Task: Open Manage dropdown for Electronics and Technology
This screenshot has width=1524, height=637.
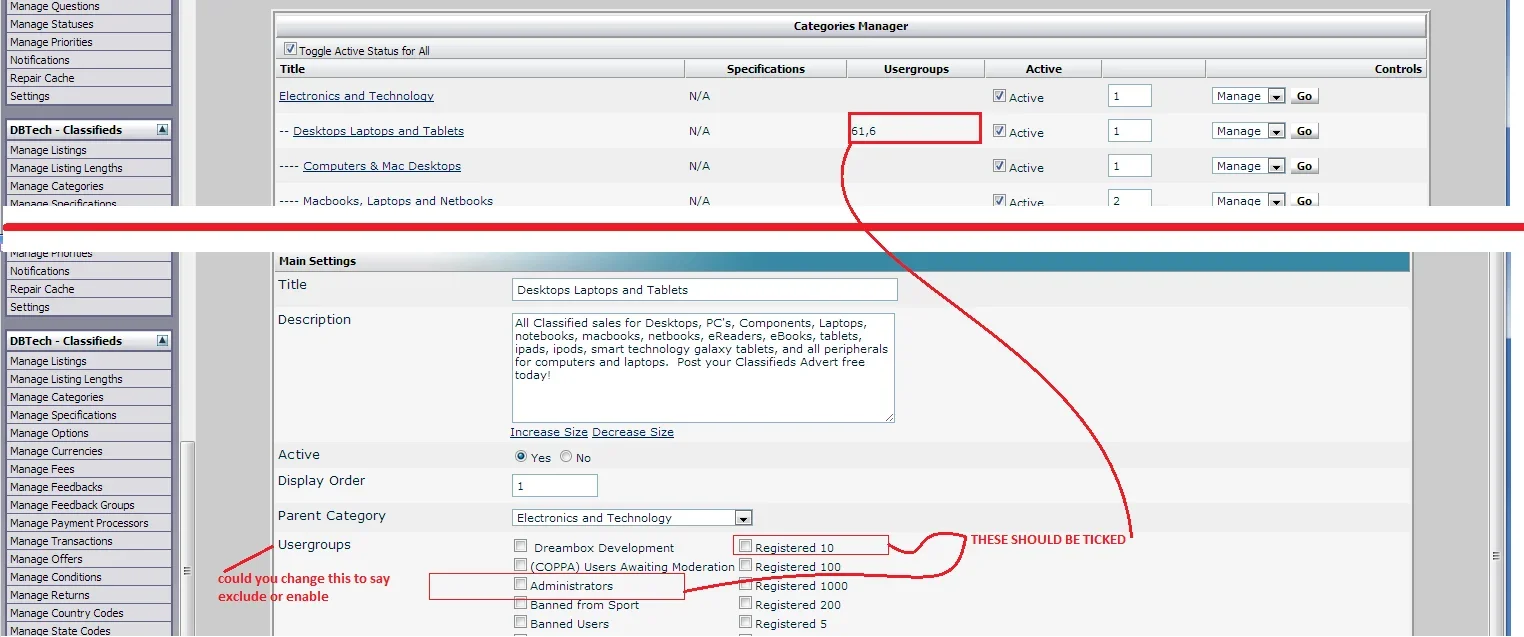Action: tap(1248, 96)
